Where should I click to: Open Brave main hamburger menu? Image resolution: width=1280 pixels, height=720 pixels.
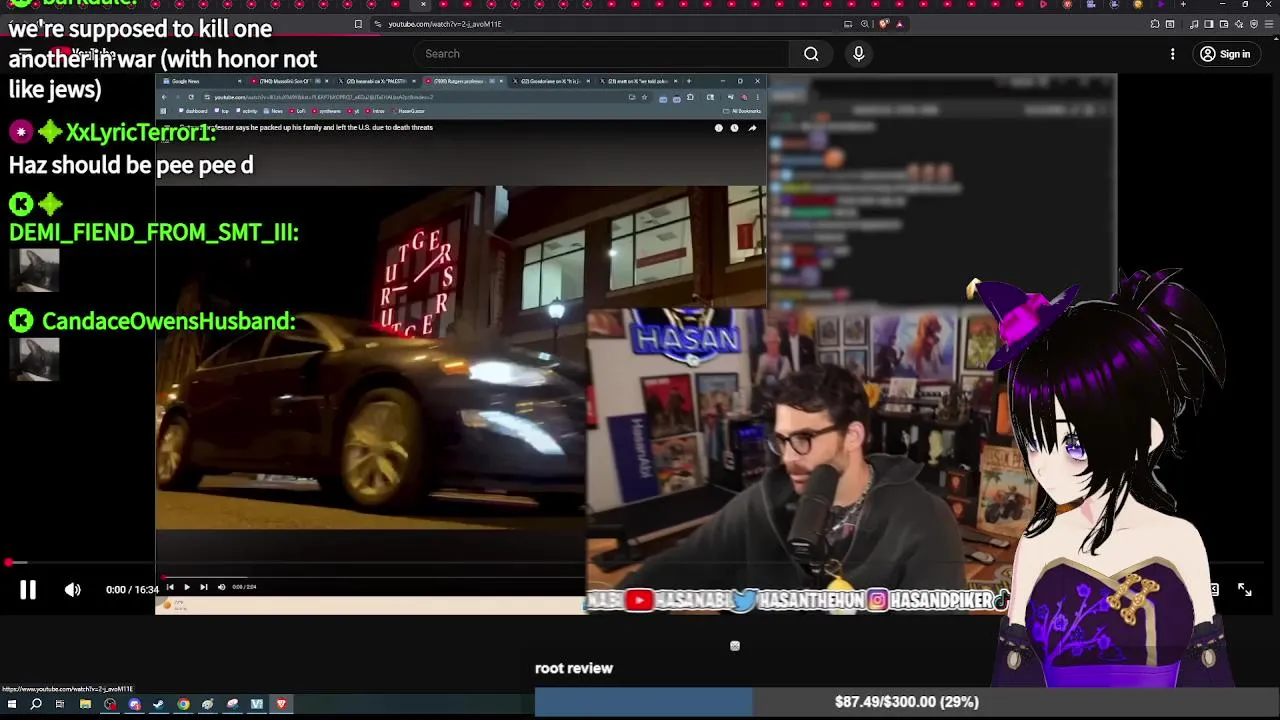click(1269, 24)
